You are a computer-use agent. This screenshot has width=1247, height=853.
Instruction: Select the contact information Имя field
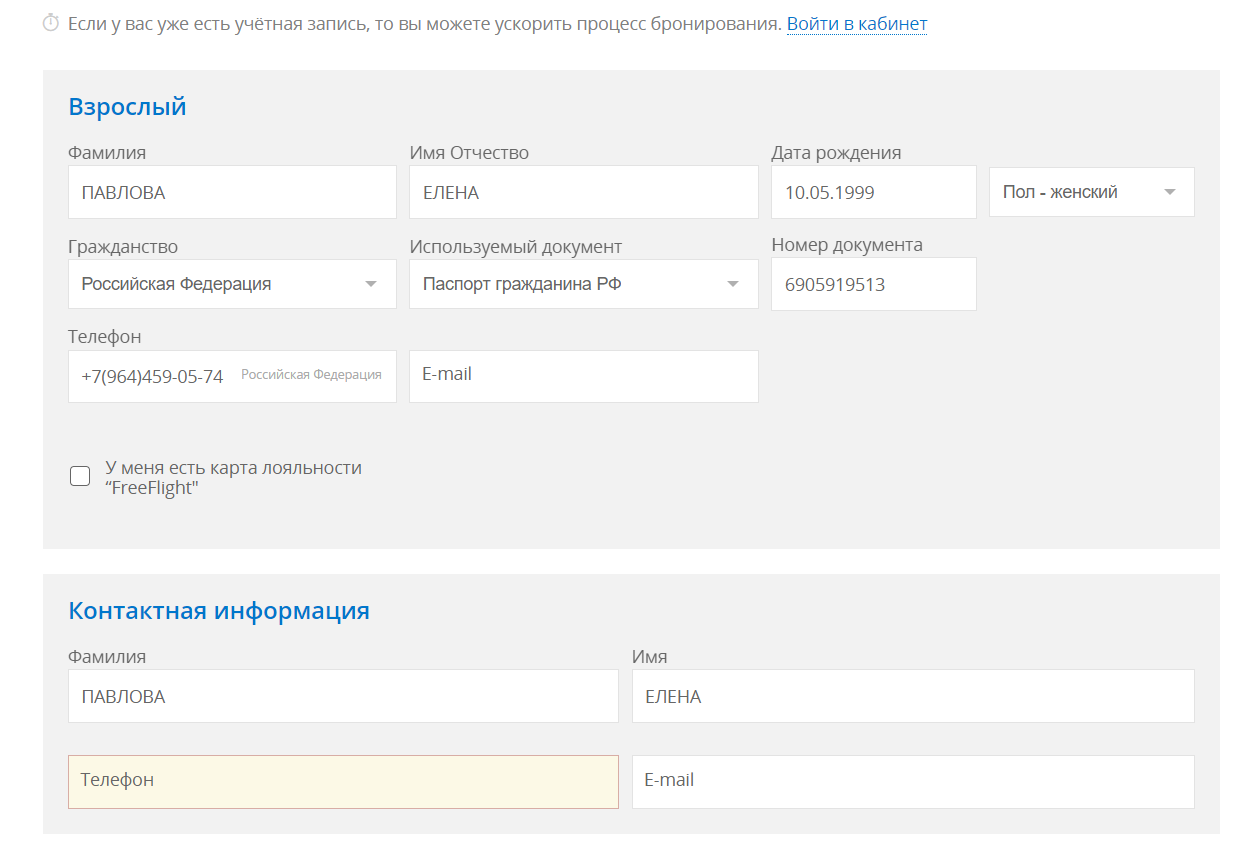point(912,696)
